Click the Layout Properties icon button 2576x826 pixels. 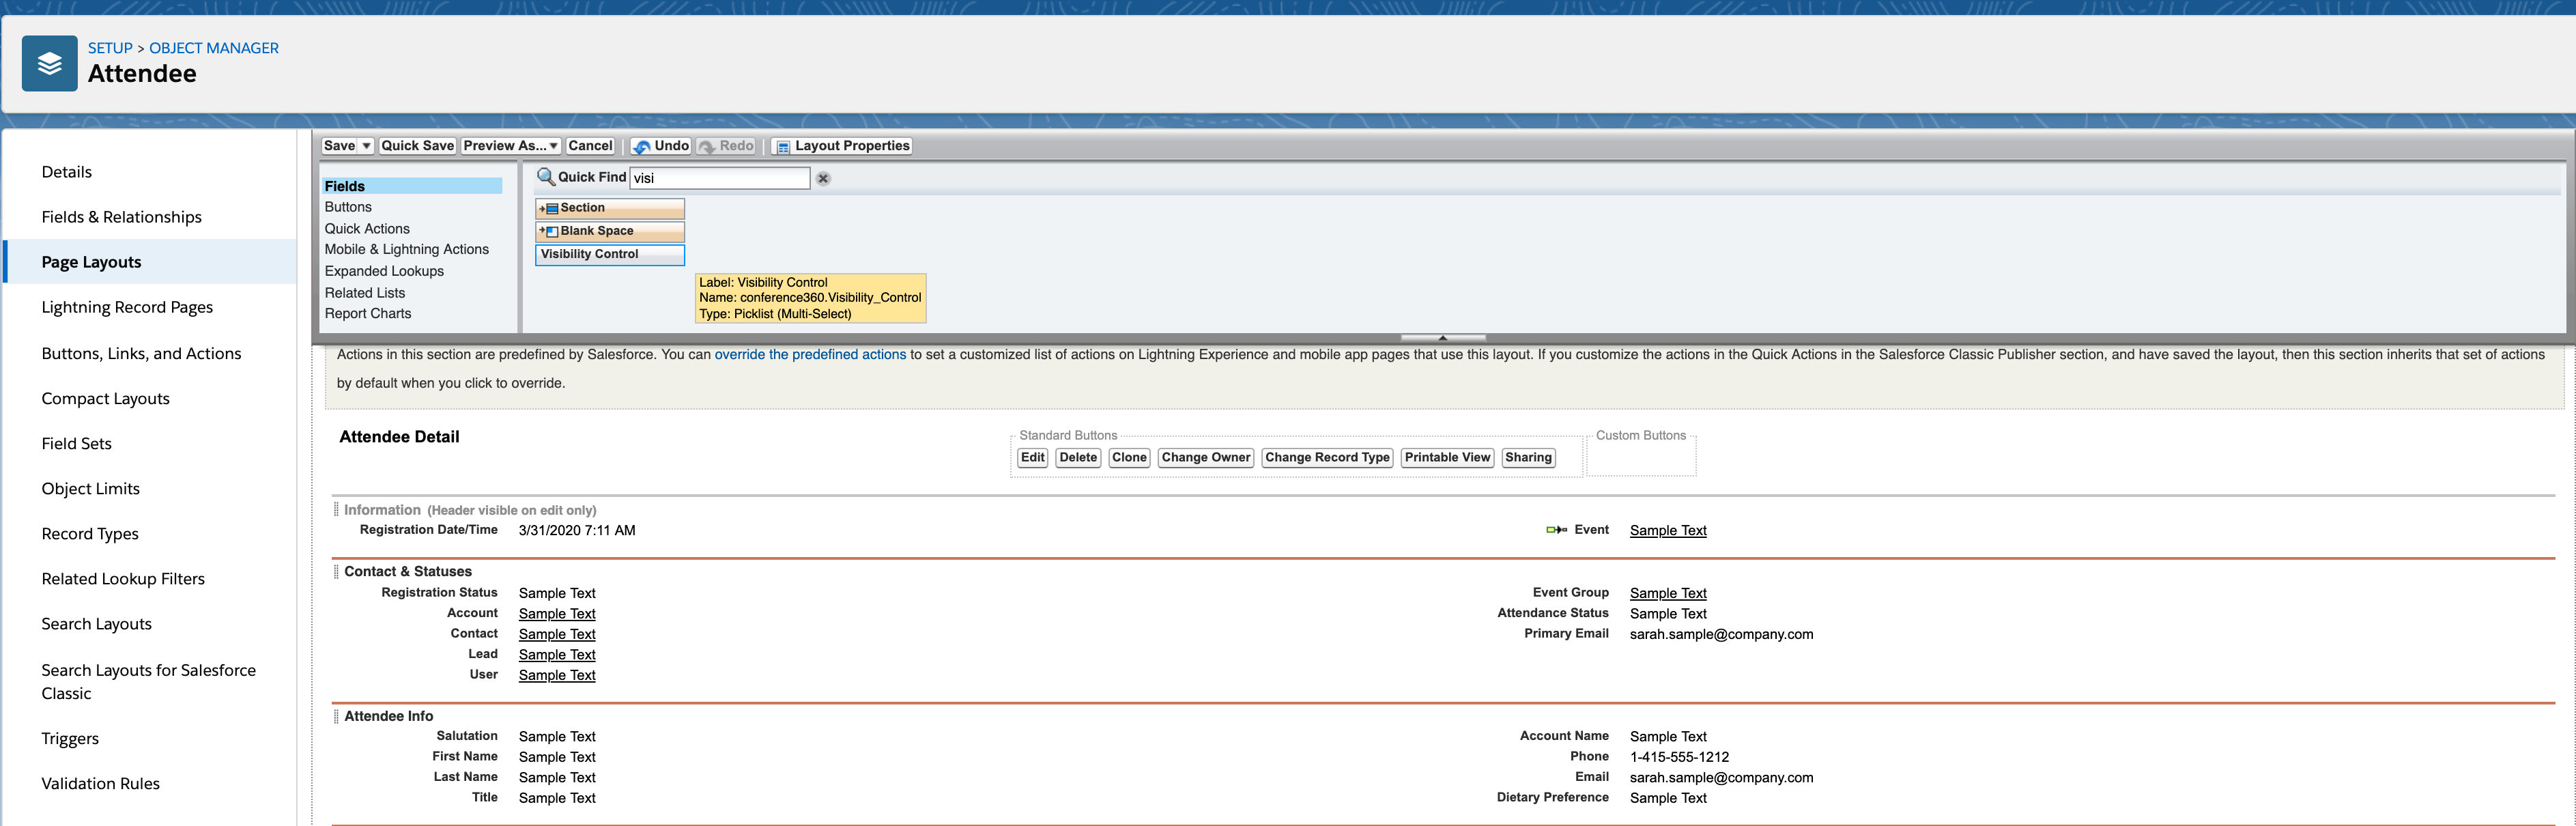(x=783, y=147)
